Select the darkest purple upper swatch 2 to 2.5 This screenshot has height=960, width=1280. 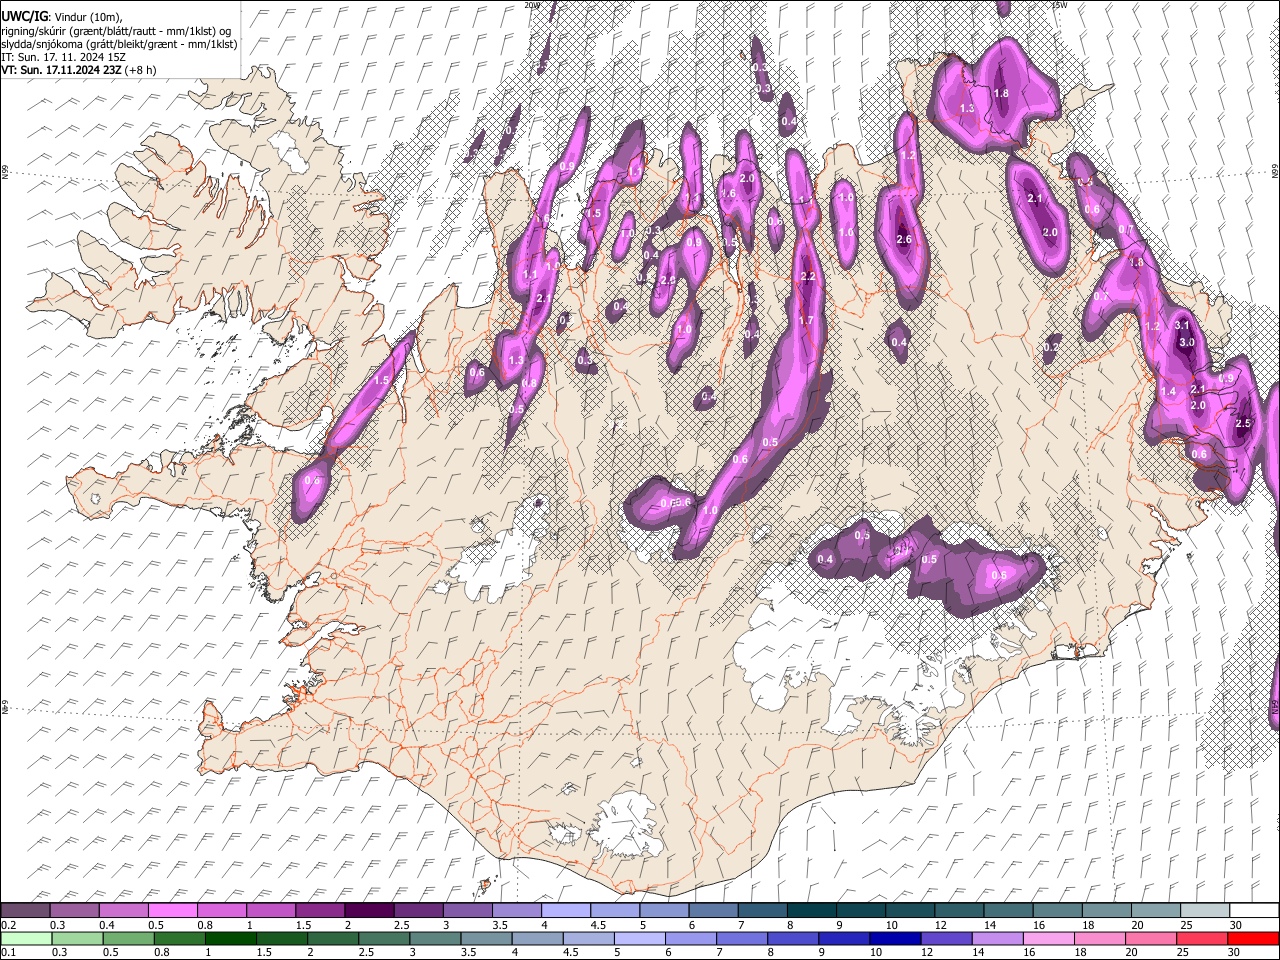pos(369,911)
